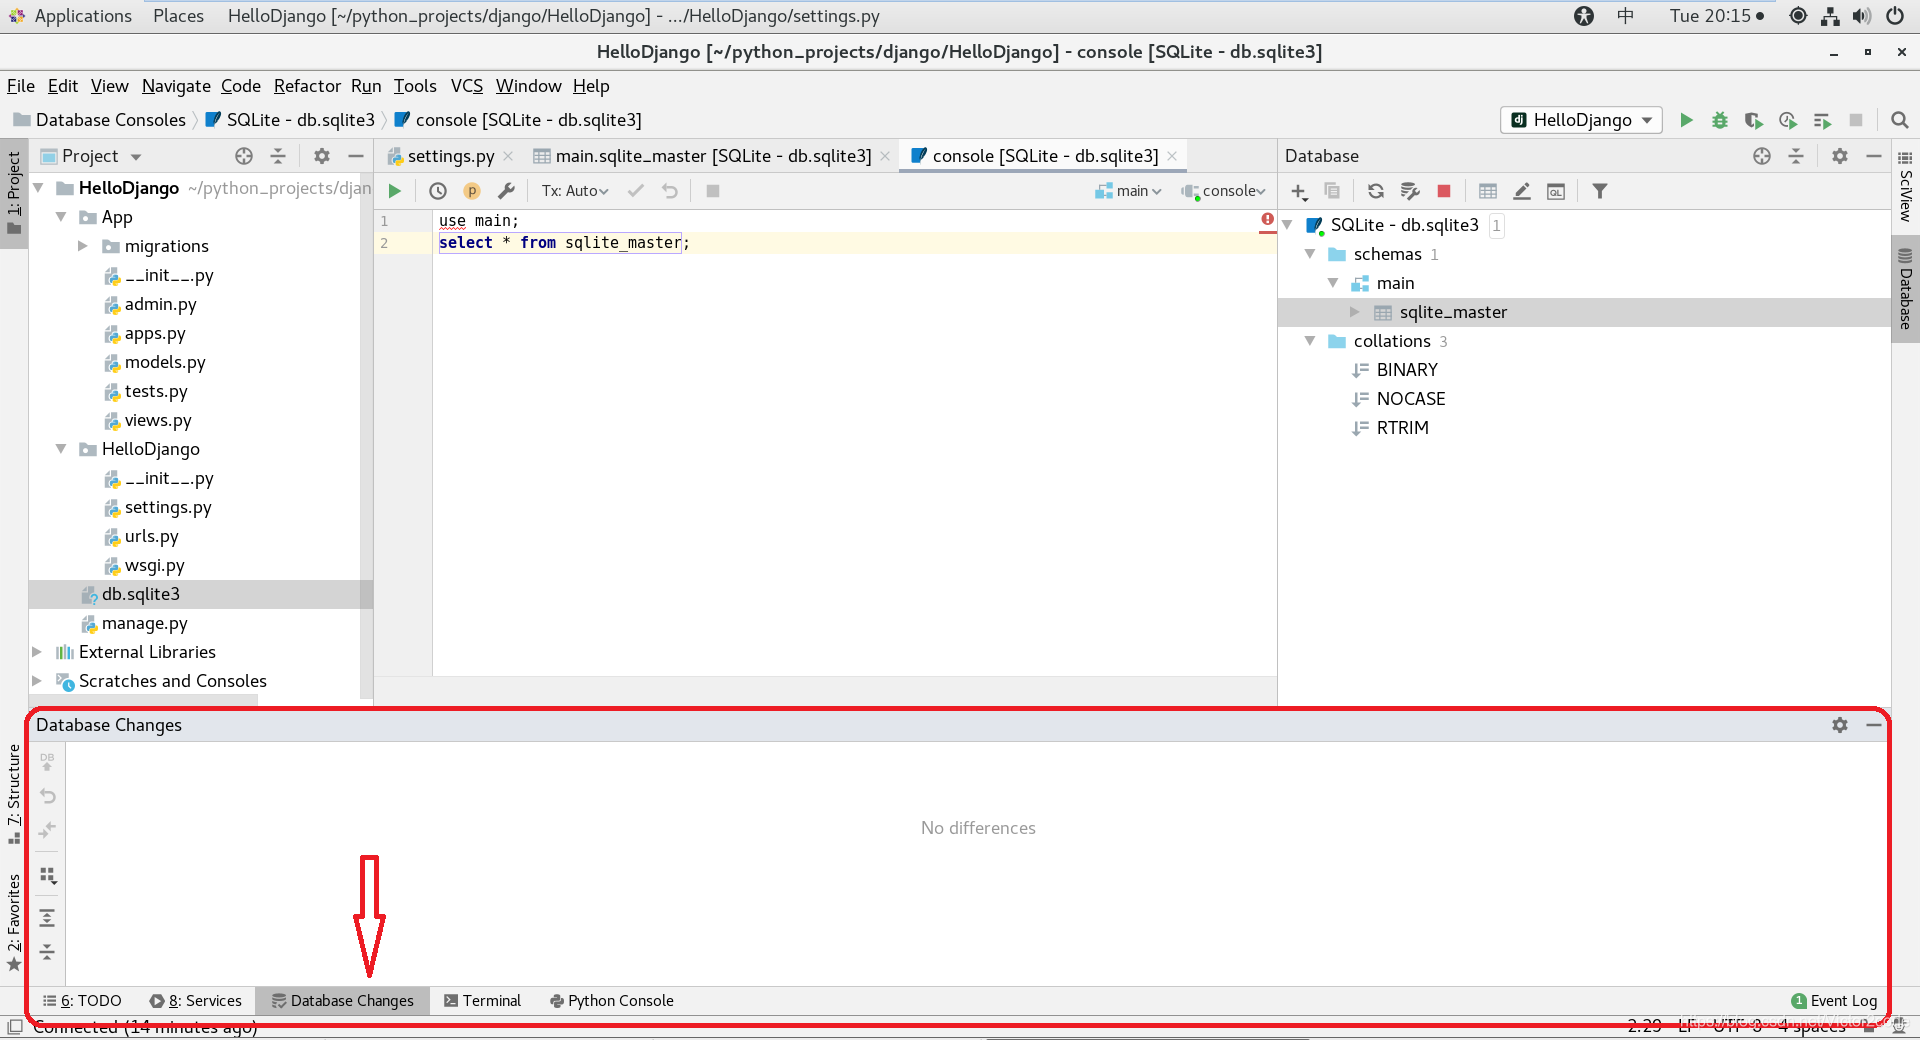
Task: Open the query history clock icon
Action: point(437,191)
